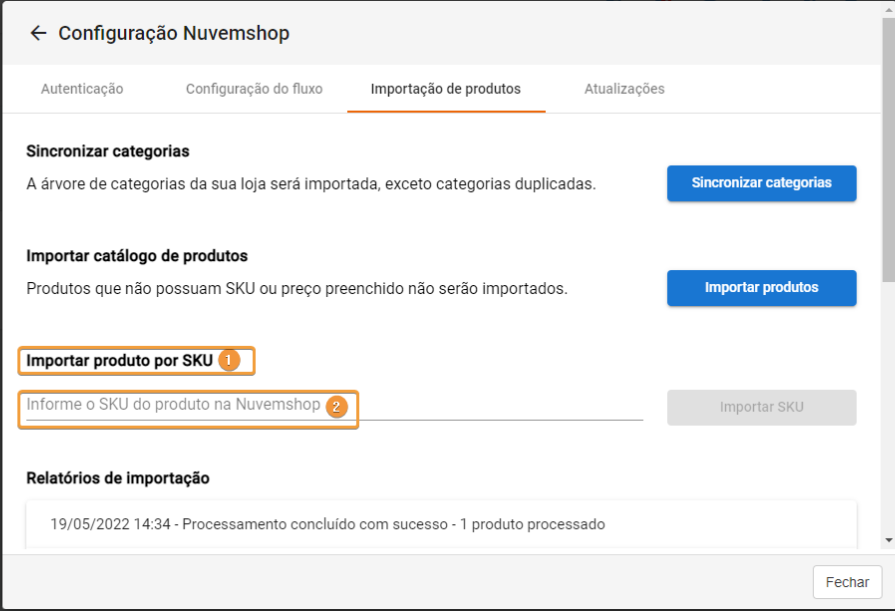Switch to the Autenticação tab
This screenshot has height=611, width=895.
point(82,89)
